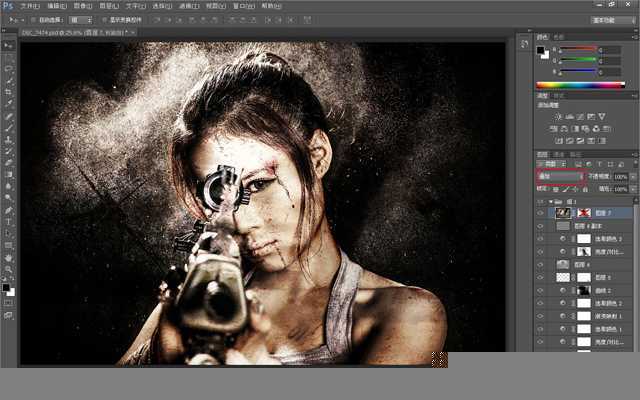
Task: Pick a color from the spectrum ramp
Action: (580, 85)
